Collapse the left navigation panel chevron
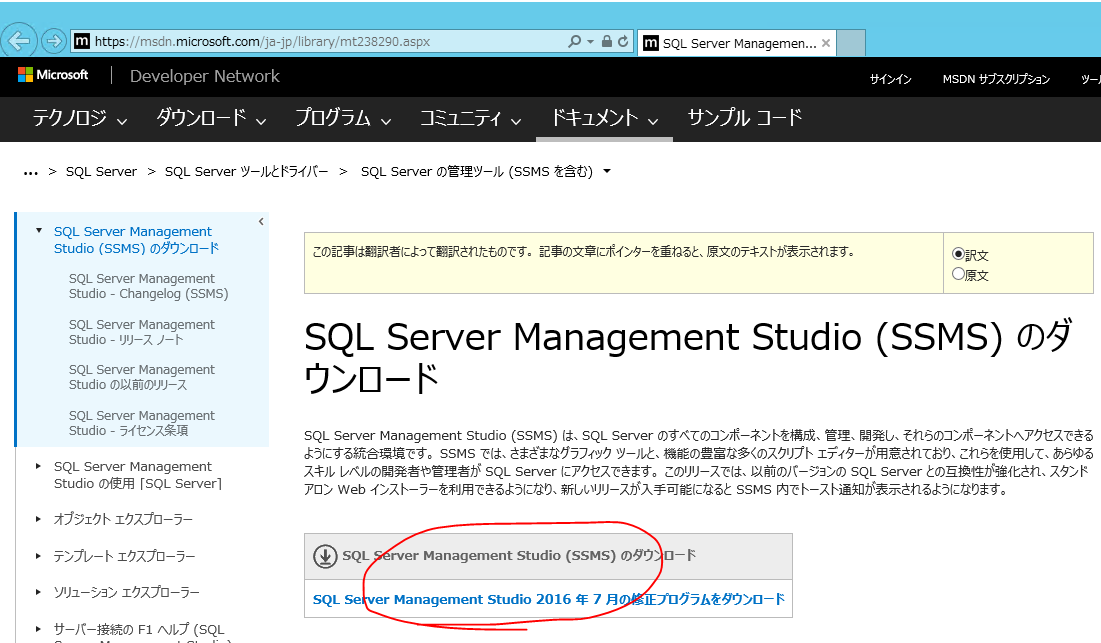This screenshot has width=1101, height=643. point(261,222)
